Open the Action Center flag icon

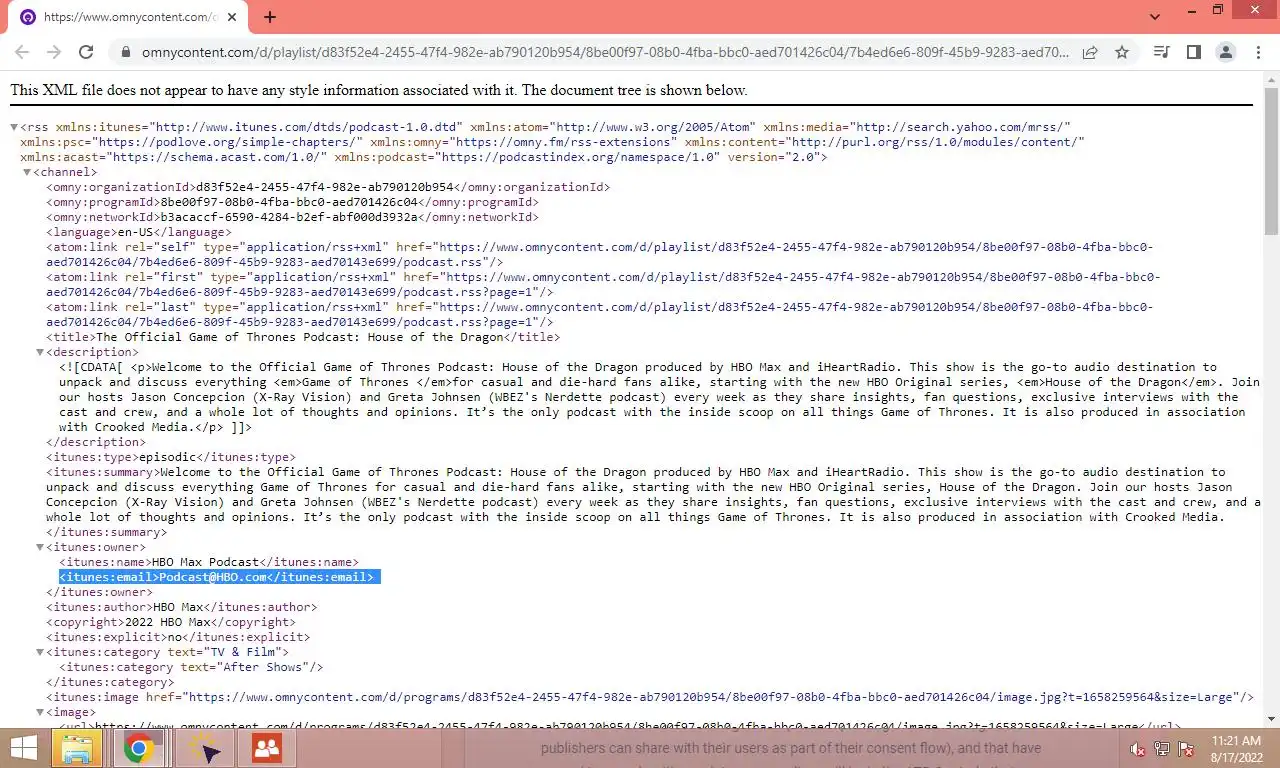point(1187,749)
